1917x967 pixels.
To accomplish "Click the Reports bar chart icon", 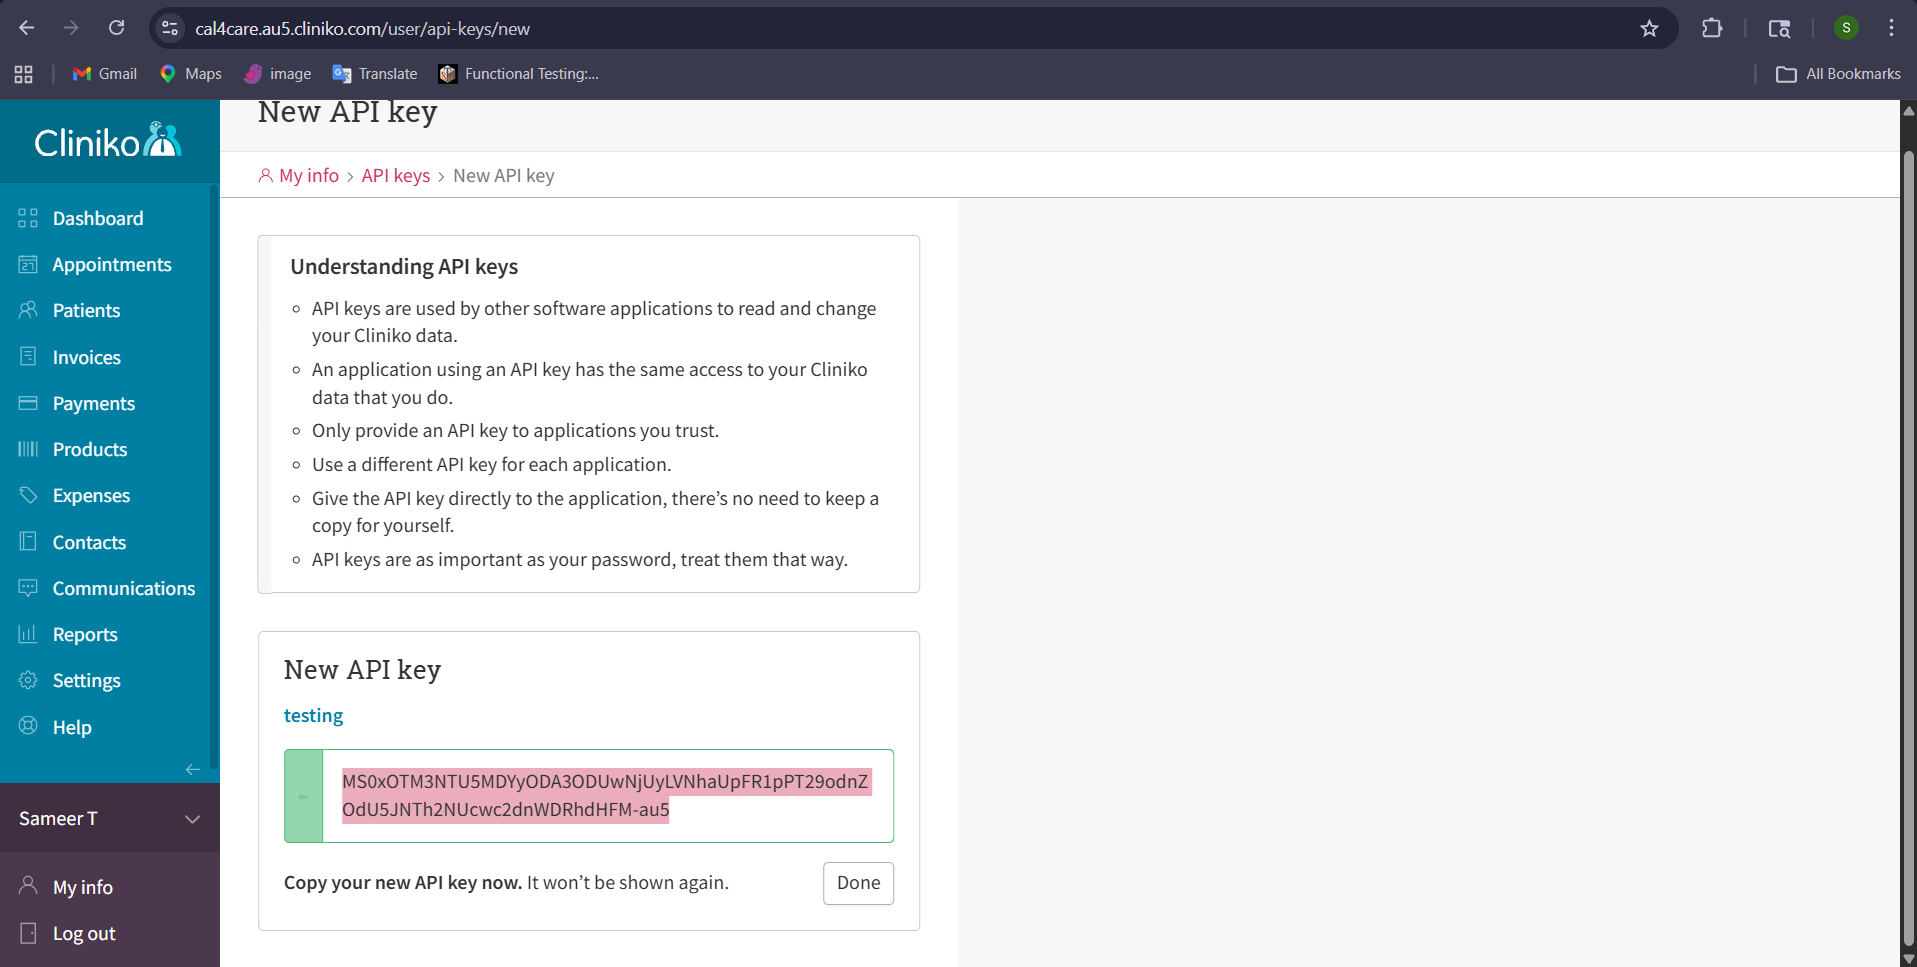I will (28, 634).
